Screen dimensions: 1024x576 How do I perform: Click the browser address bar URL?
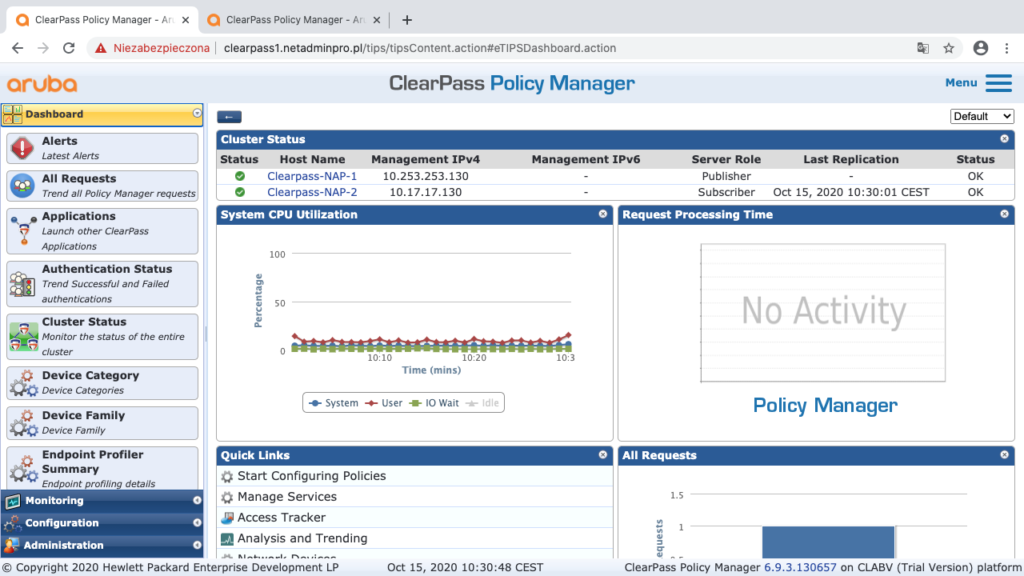coord(420,48)
